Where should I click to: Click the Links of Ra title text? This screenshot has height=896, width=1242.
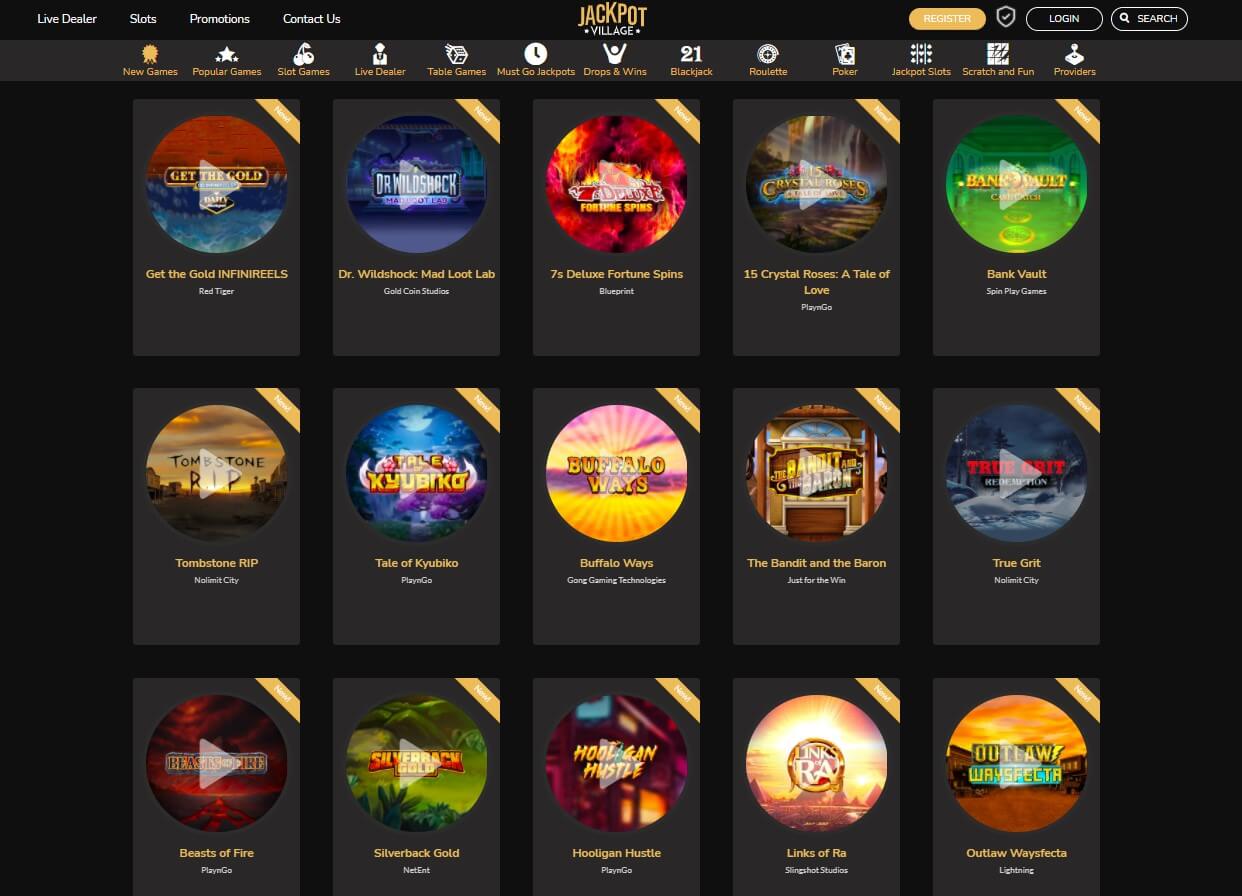pyautogui.click(x=816, y=853)
